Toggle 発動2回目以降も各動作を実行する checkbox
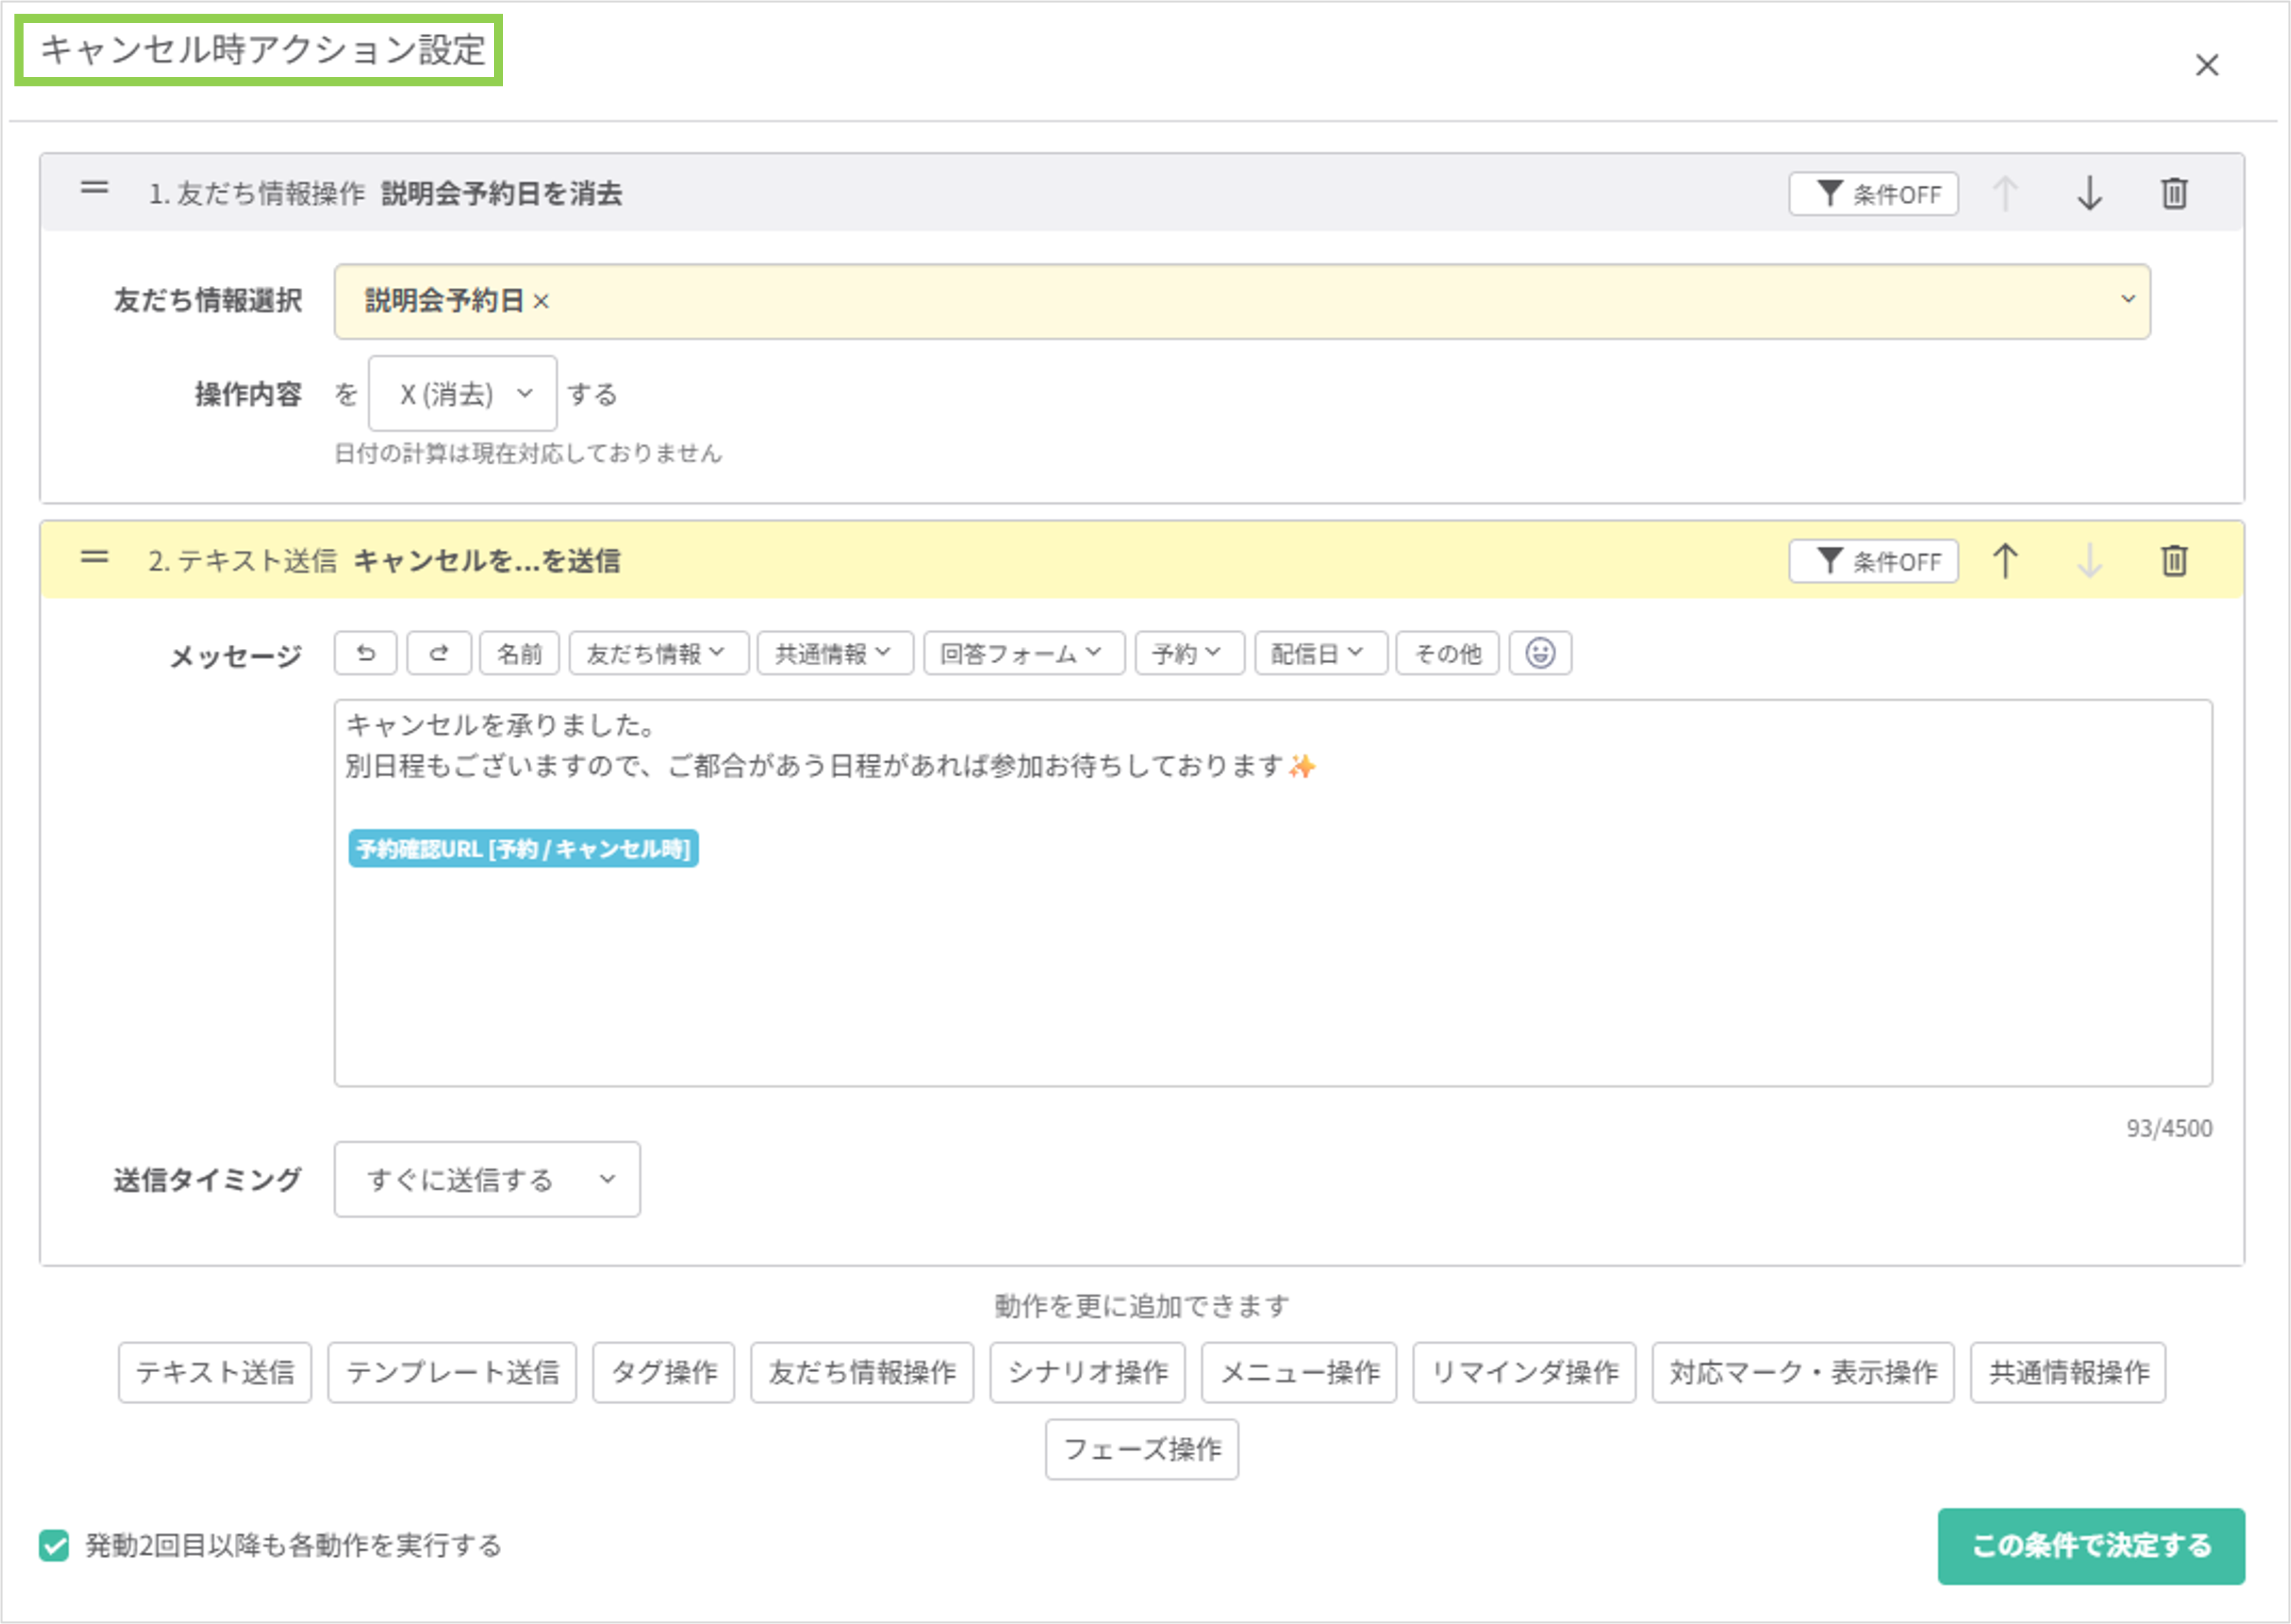Screen dimensions: 2291x1624 point(54,1545)
